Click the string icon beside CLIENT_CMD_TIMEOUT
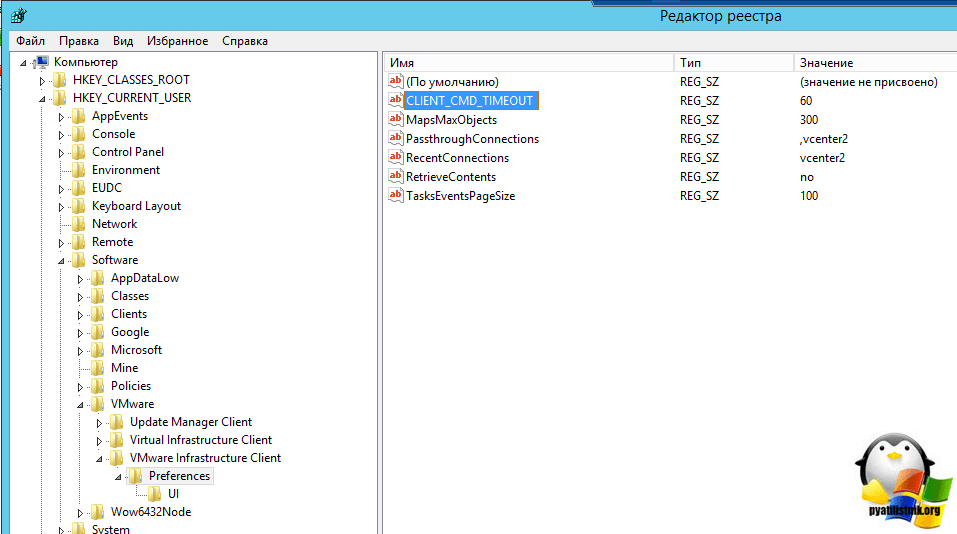The width and height of the screenshot is (957, 534). (395, 101)
